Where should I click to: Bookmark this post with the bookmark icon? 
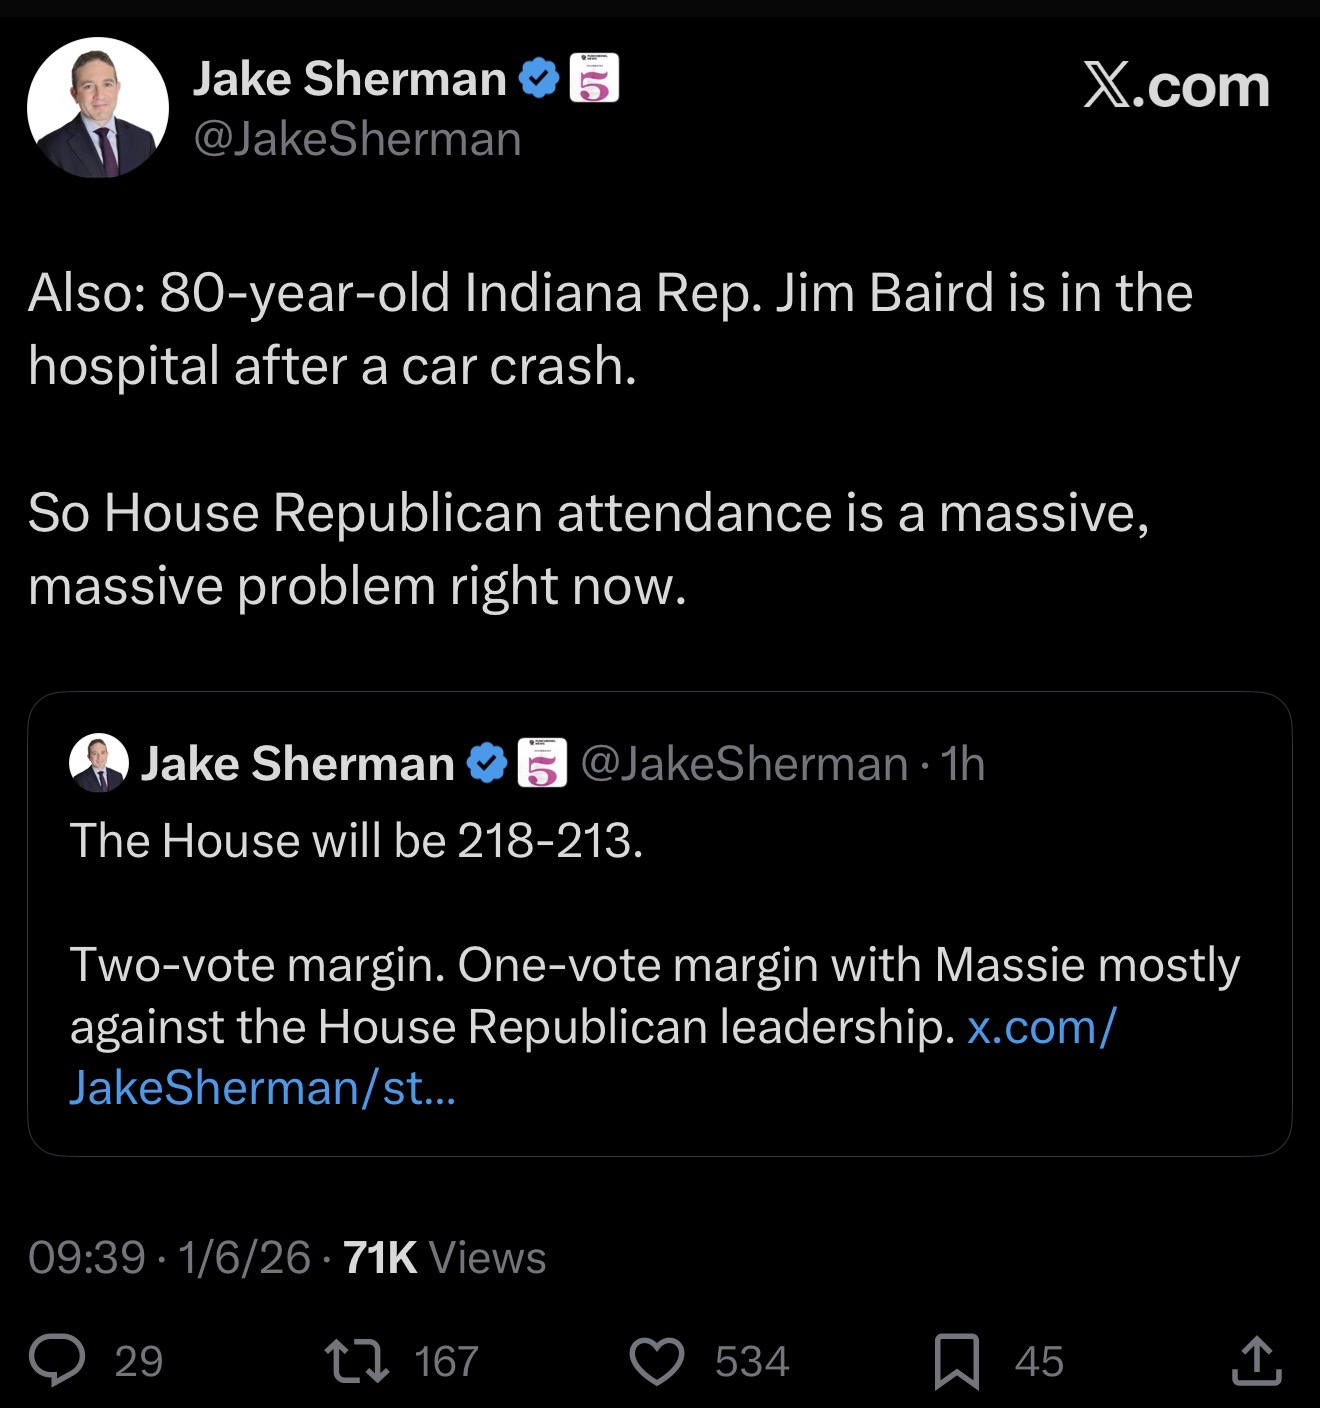click(x=956, y=1361)
